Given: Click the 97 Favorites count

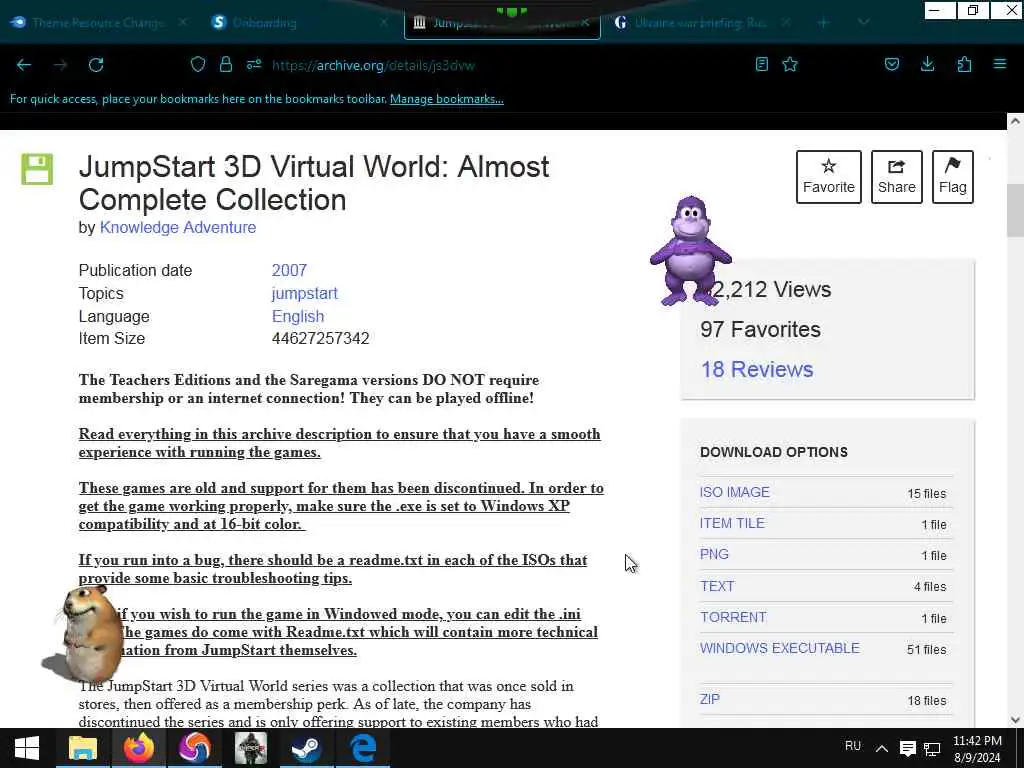Looking at the screenshot, I should pyautogui.click(x=760, y=329).
